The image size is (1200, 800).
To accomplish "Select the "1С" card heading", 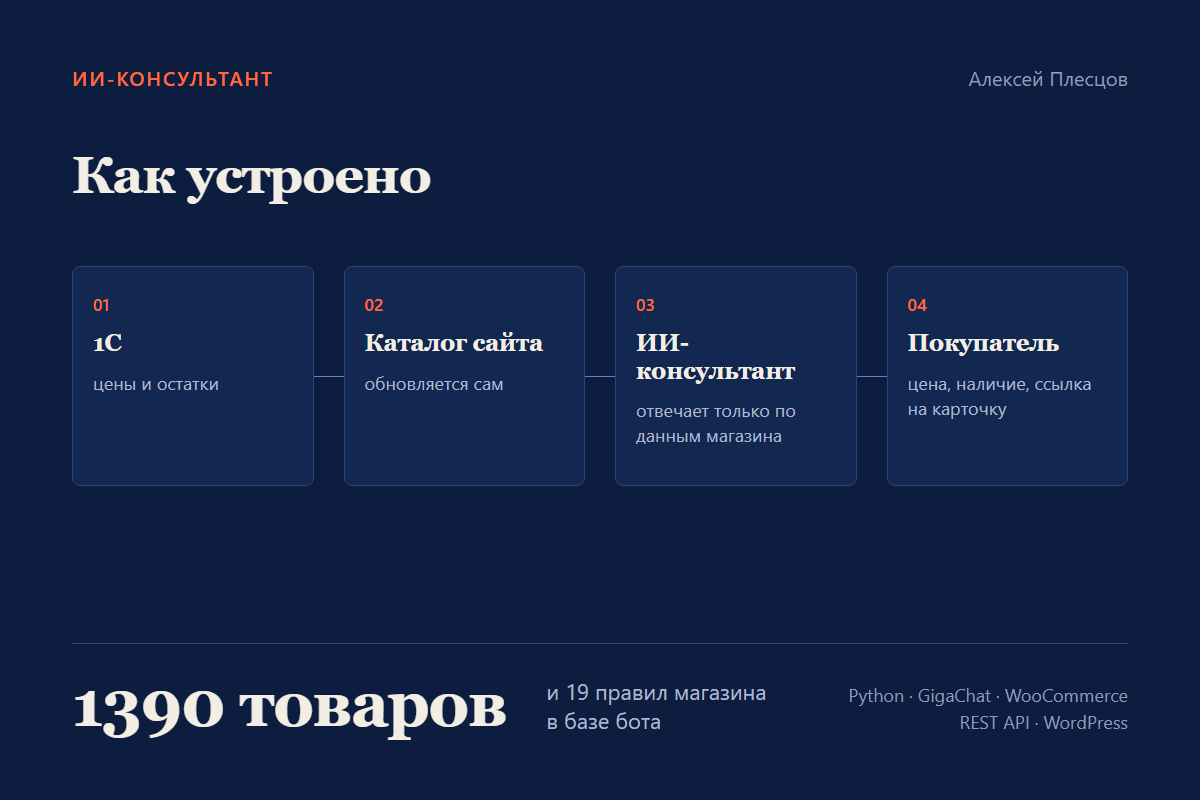I will (108, 343).
